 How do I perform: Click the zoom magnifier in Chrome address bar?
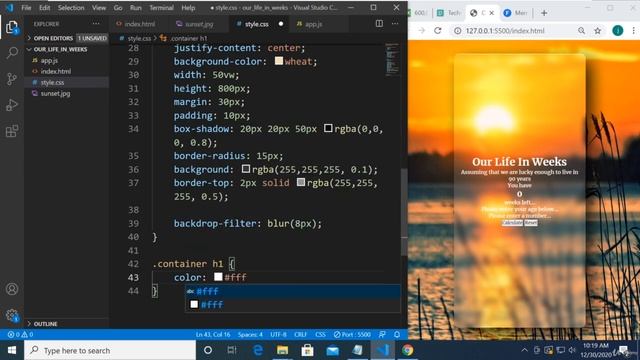click(582, 31)
